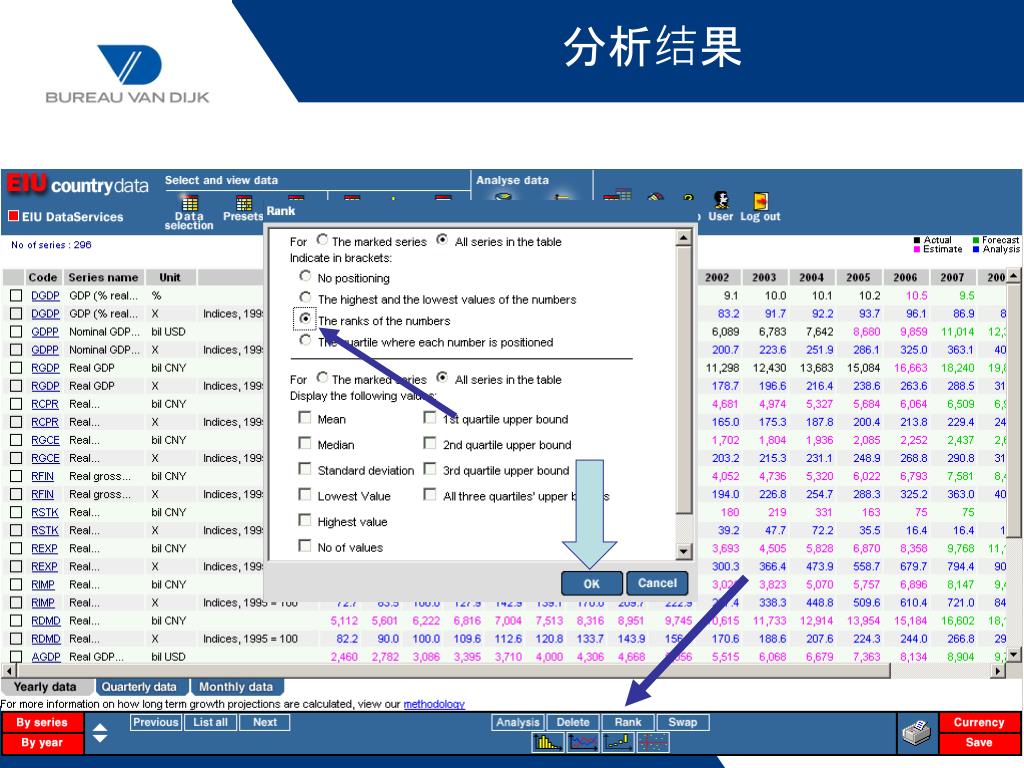This screenshot has width=1024, height=768.
Task: Click the Delete button
Action: (x=573, y=722)
